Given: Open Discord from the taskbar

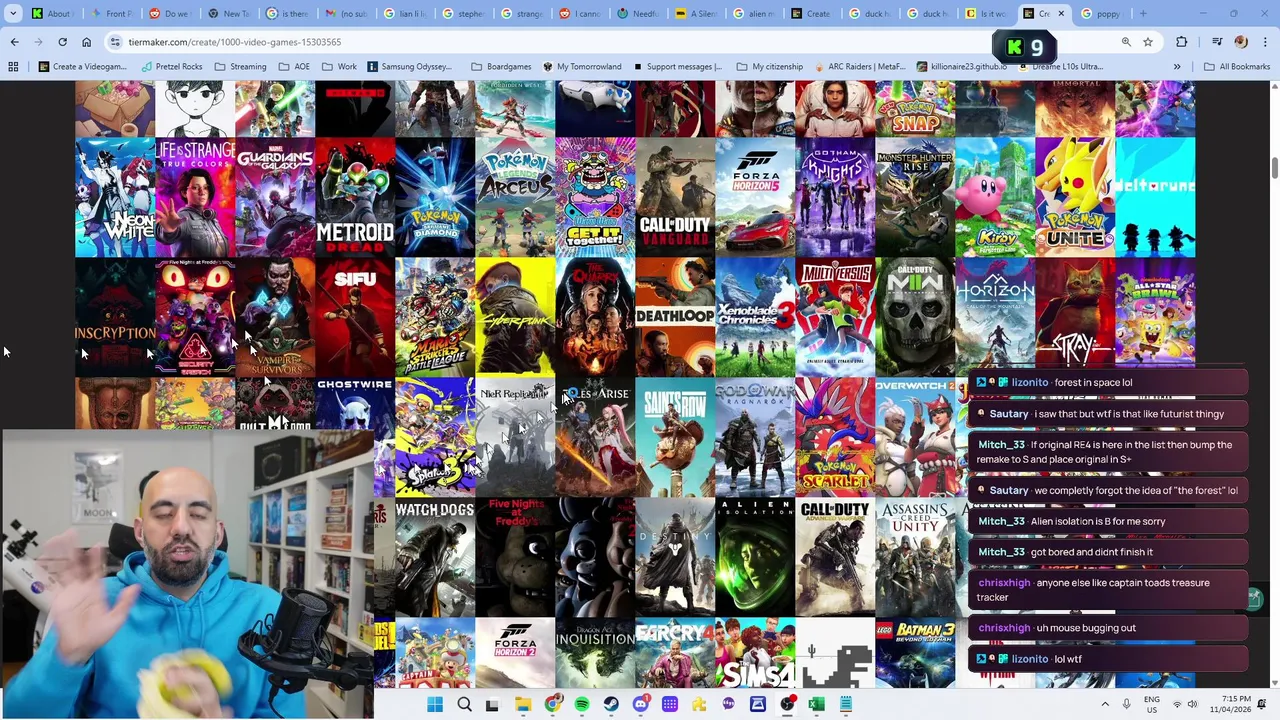Looking at the screenshot, I should [x=641, y=705].
